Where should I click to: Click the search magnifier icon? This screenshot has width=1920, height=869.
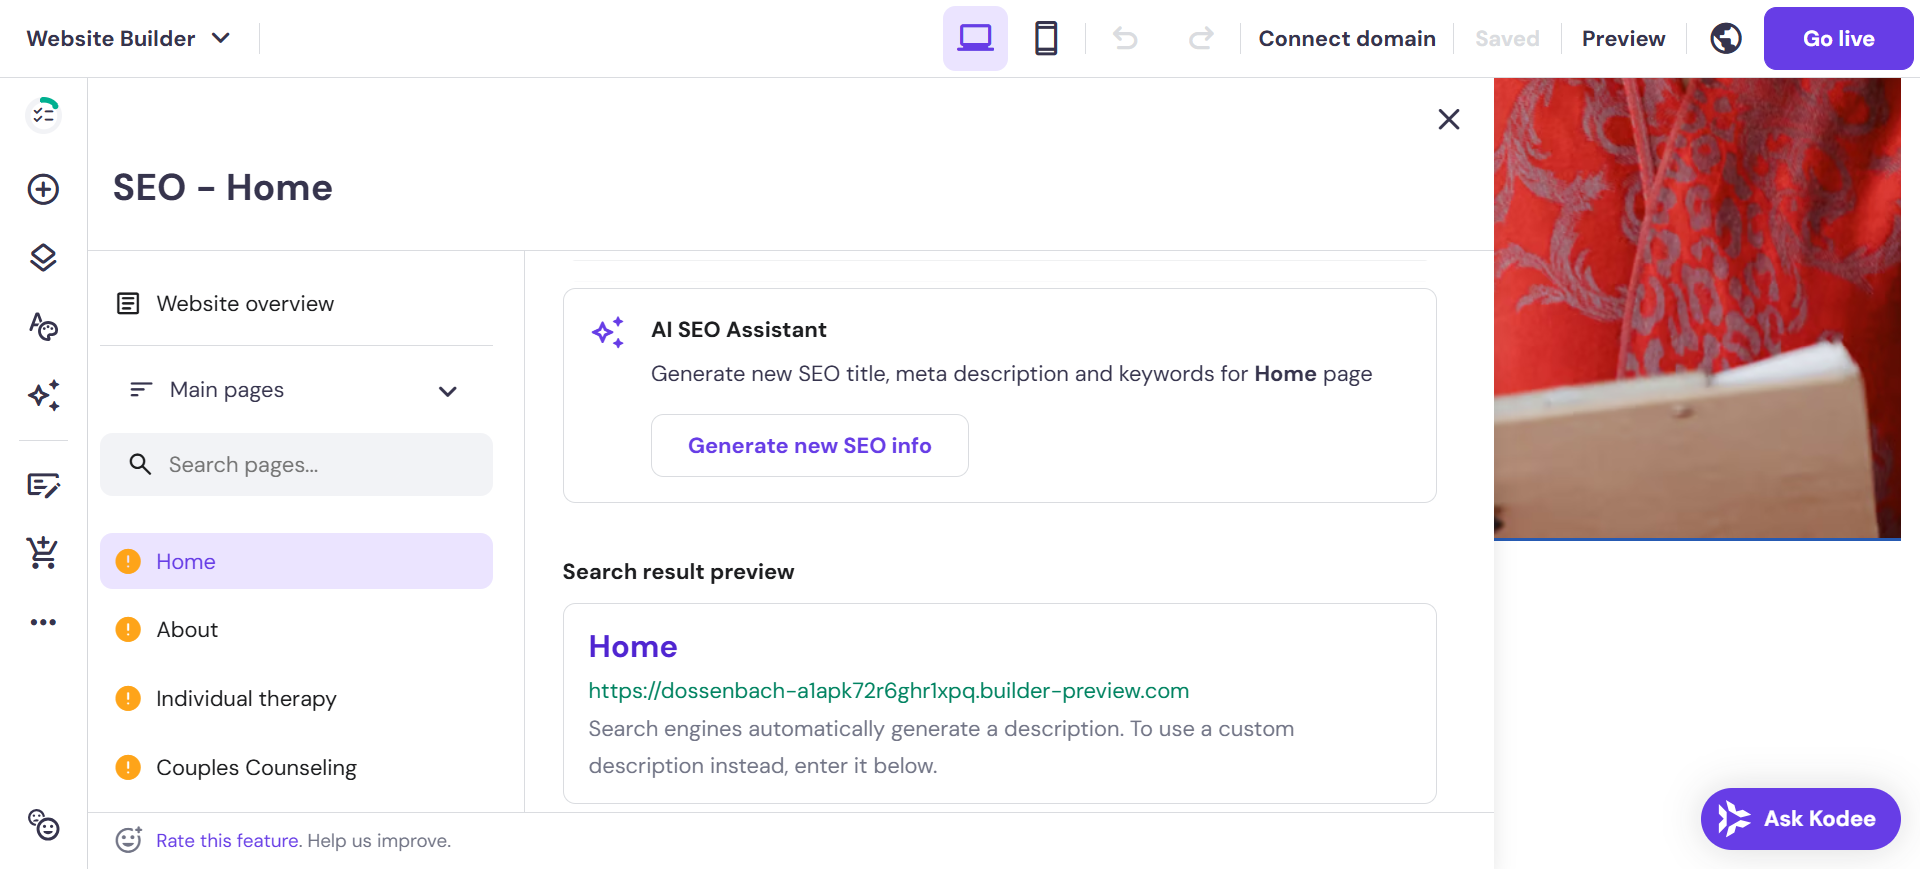tap(140, 464)
